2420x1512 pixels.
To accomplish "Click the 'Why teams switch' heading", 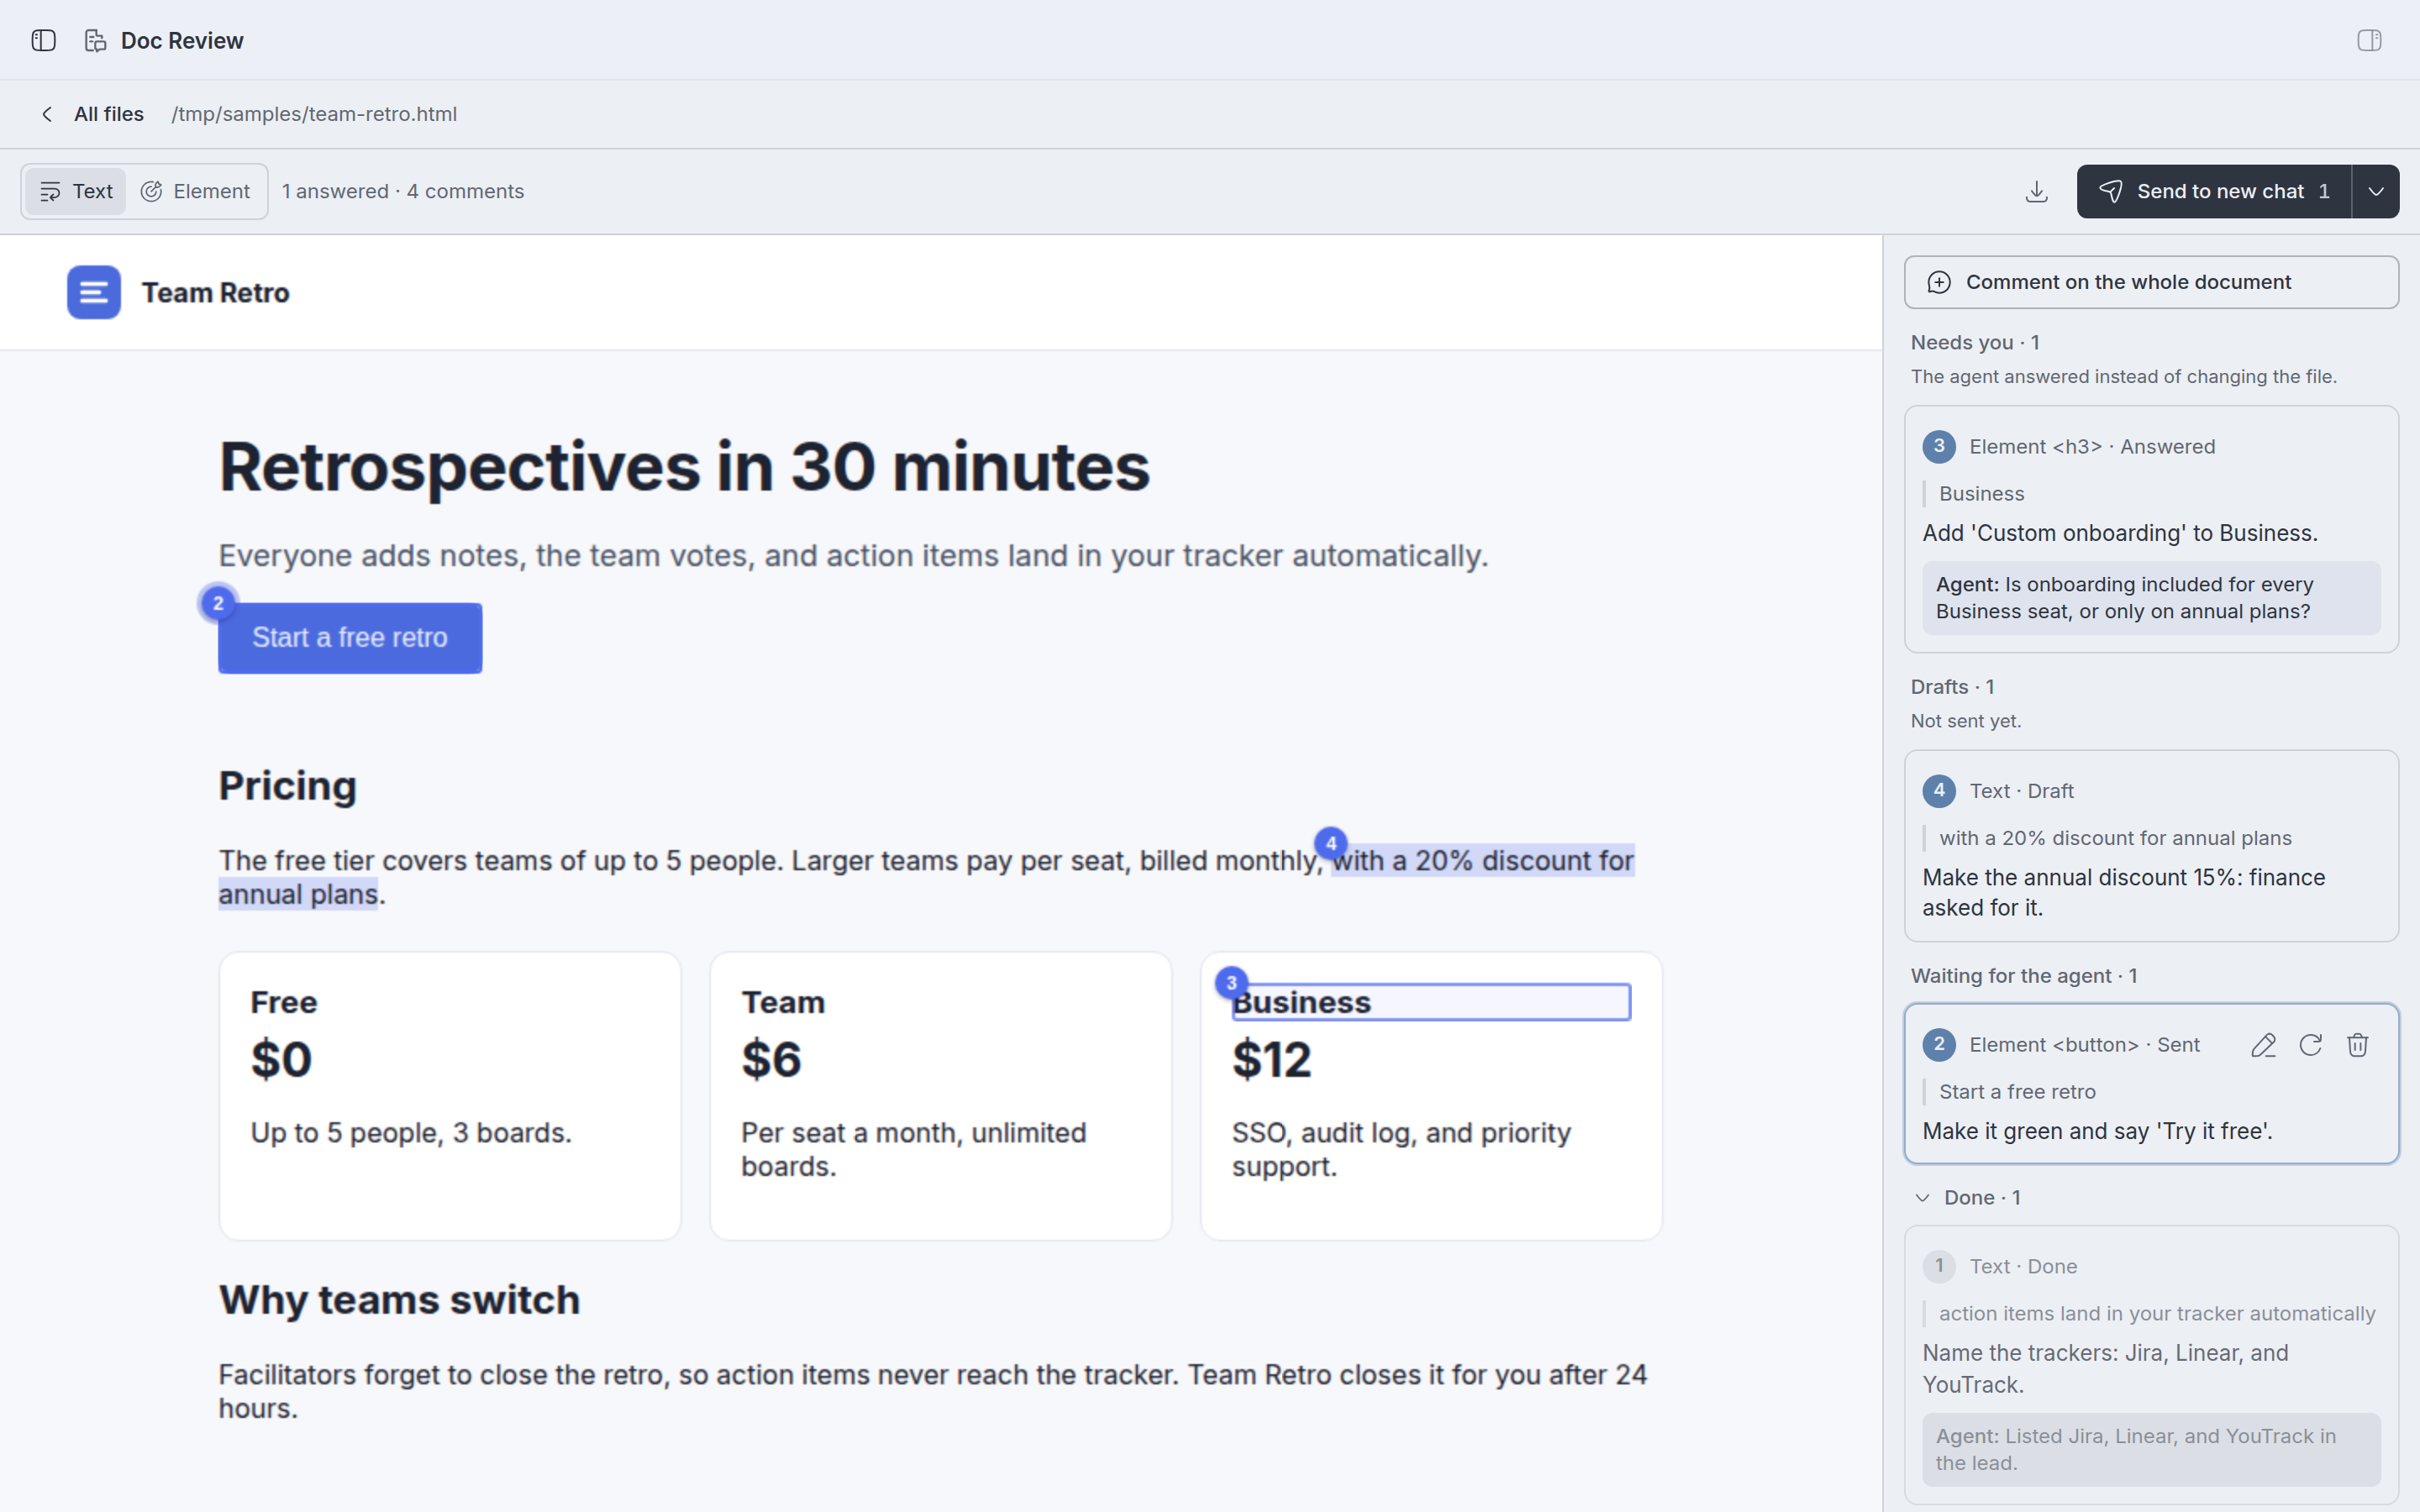I will point(399,1300).
